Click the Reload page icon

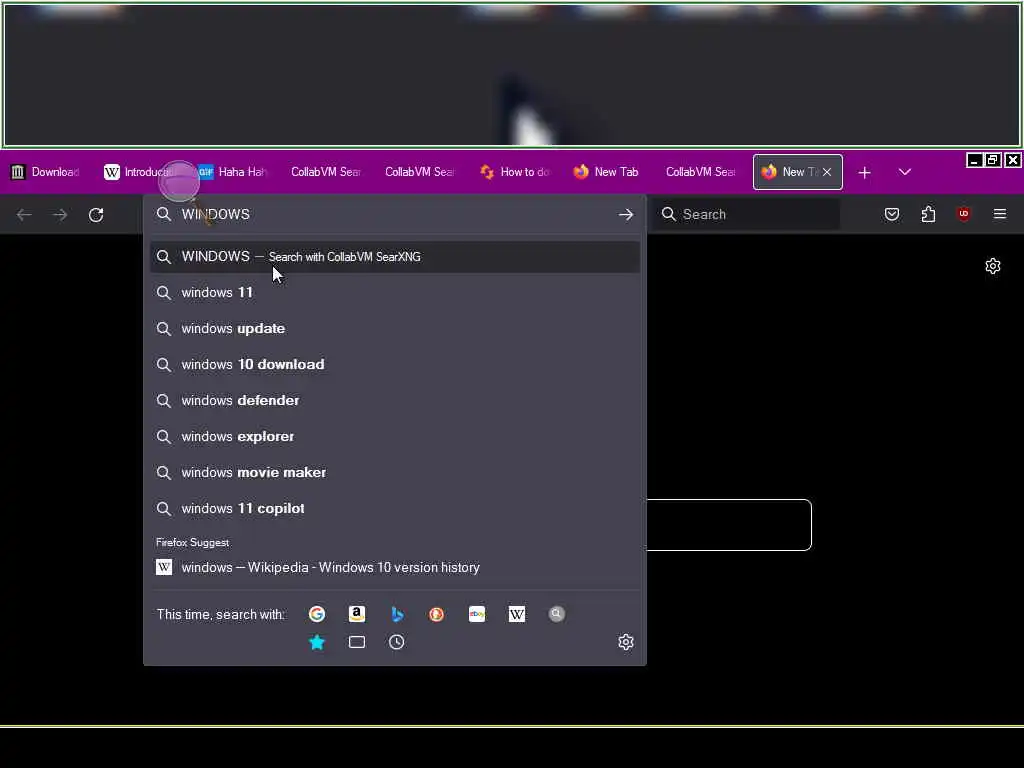96,215
